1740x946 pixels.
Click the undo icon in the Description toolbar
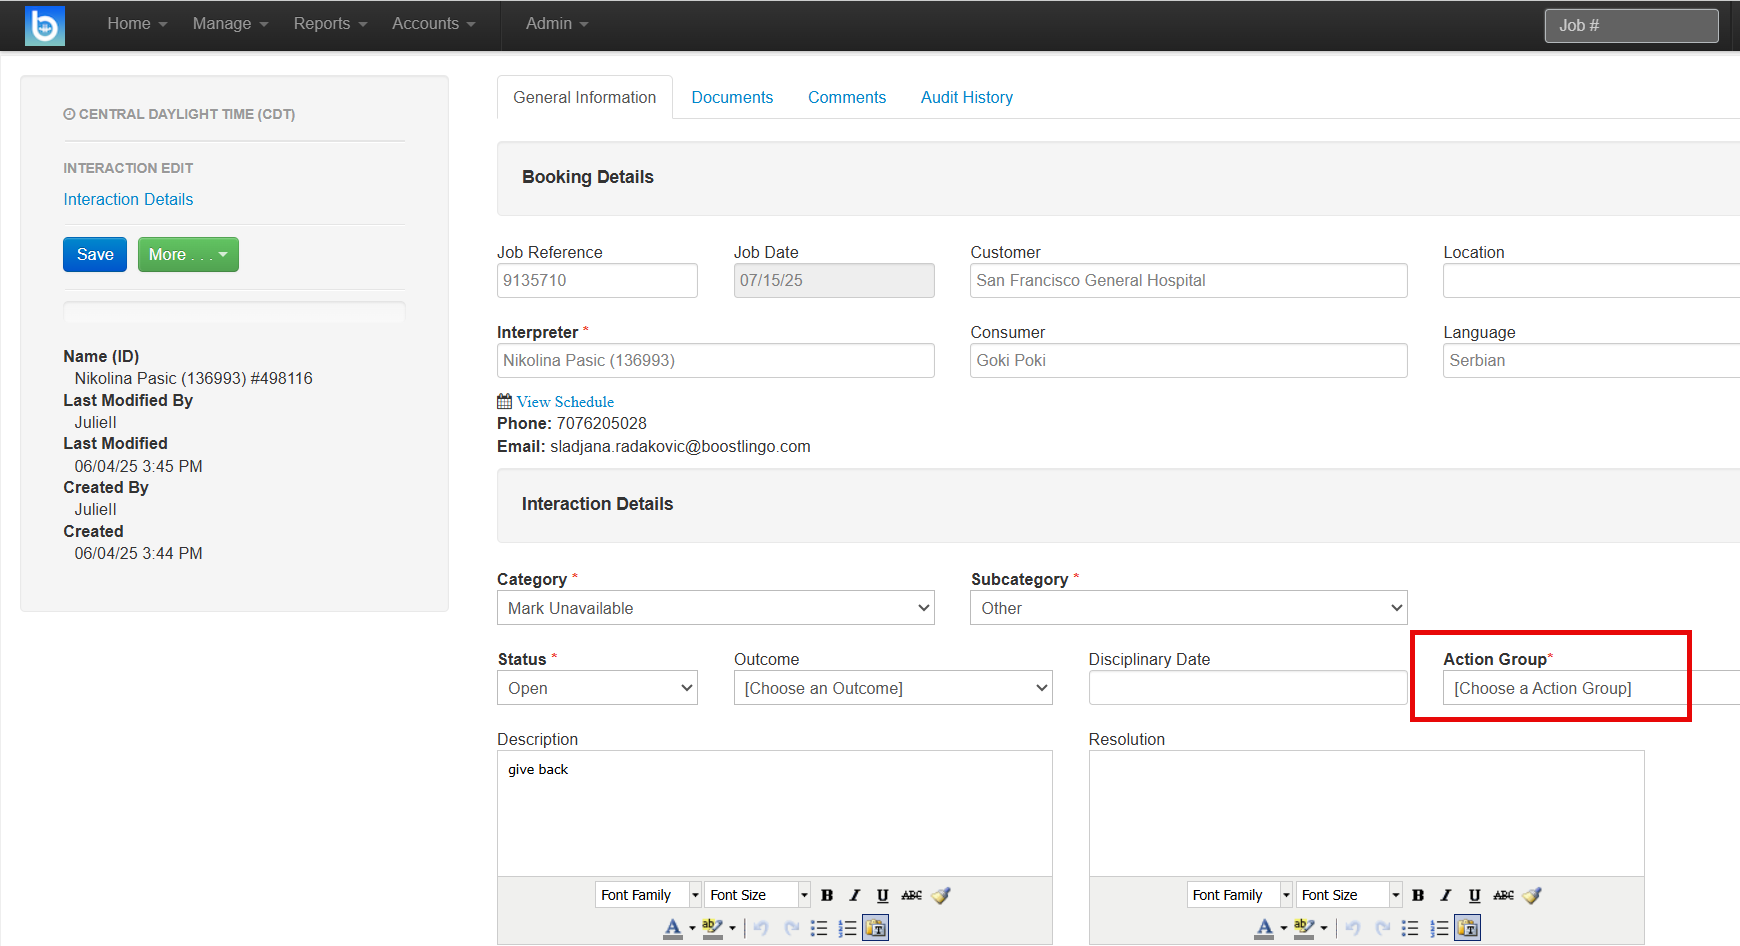[761, 928]
